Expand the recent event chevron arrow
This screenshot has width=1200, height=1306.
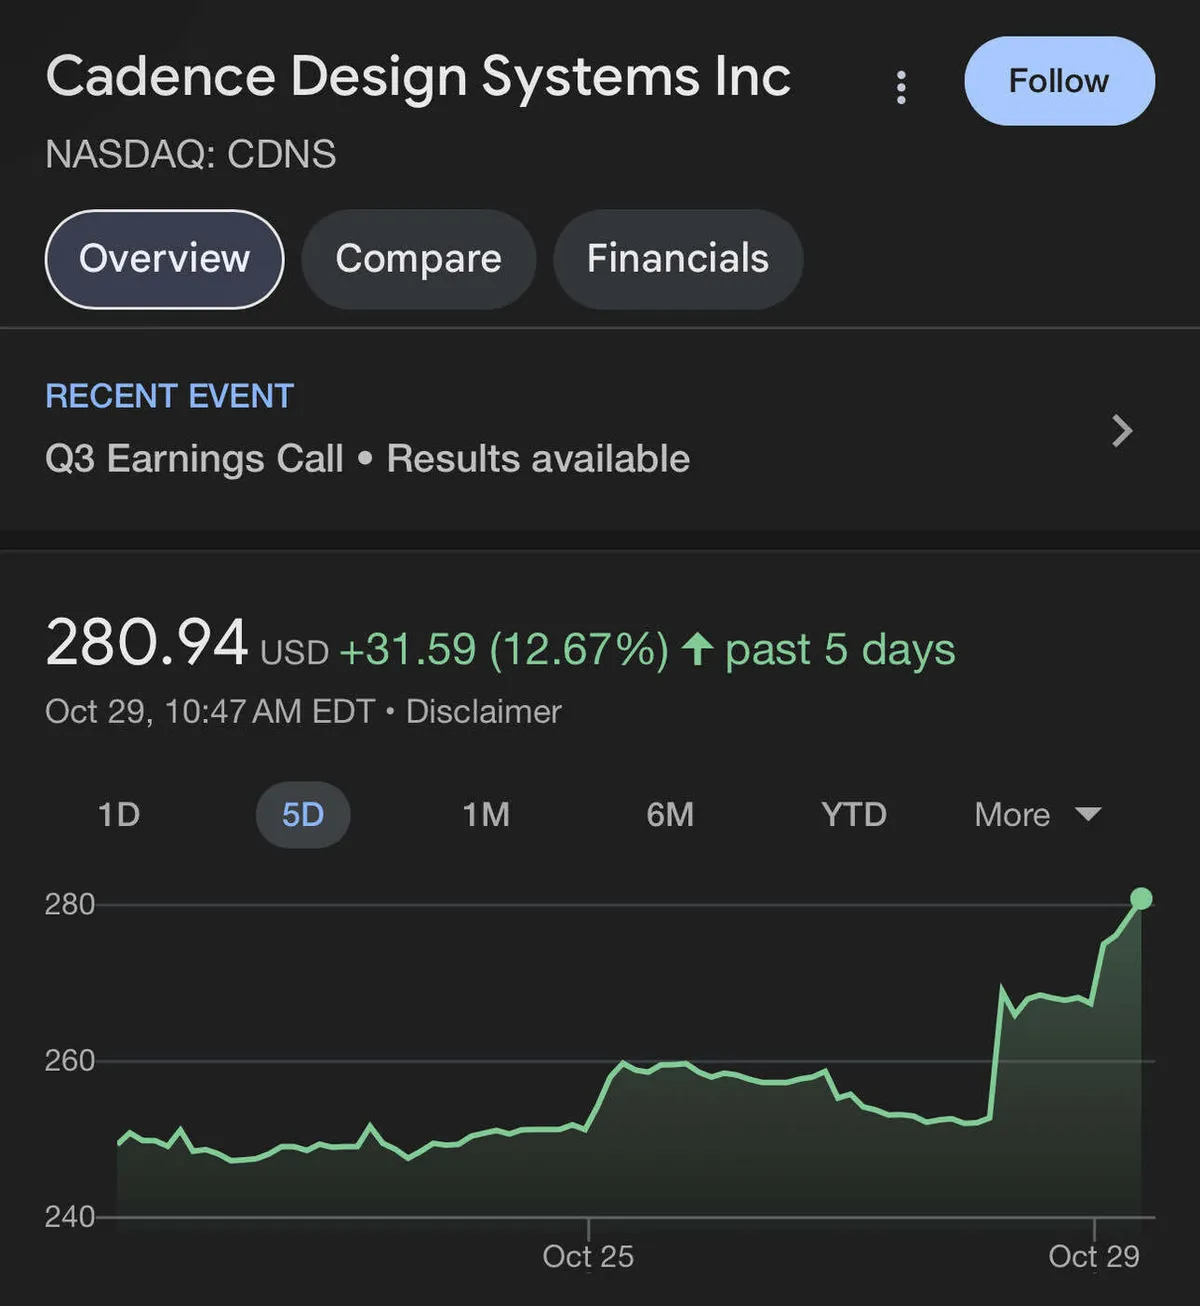tap(1122, 431)
